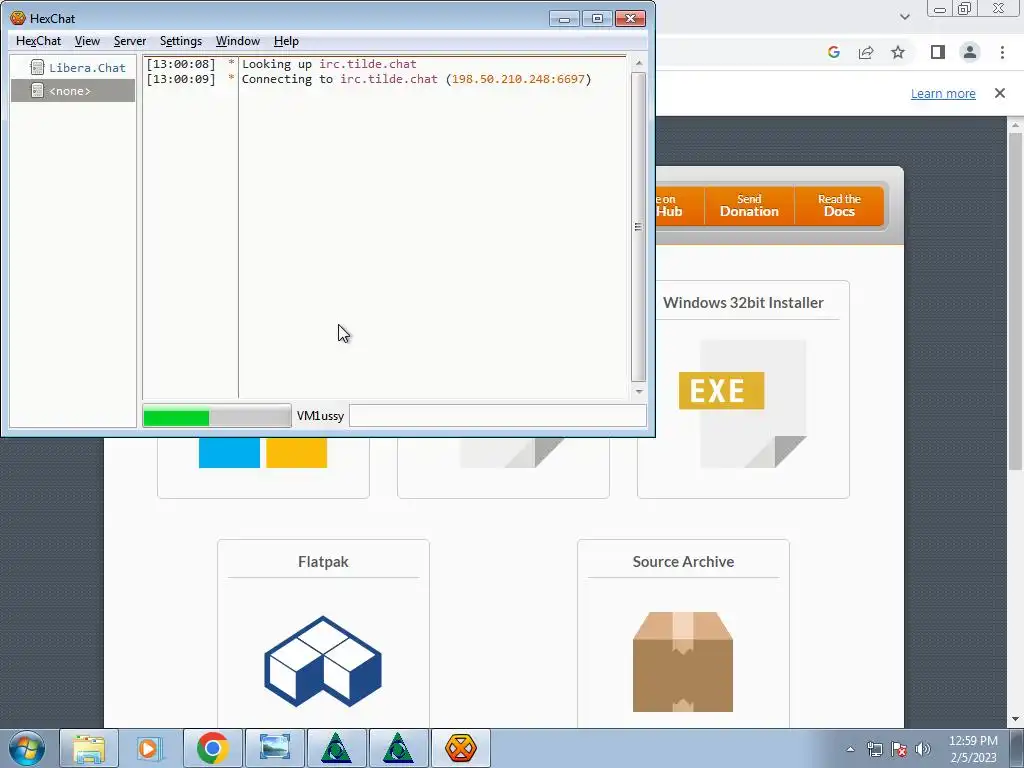The width and height of the screenshot is (1024, 768).
Task: Click the Chrome page scrollbar thumb
Action: (x=1015, y=300)
